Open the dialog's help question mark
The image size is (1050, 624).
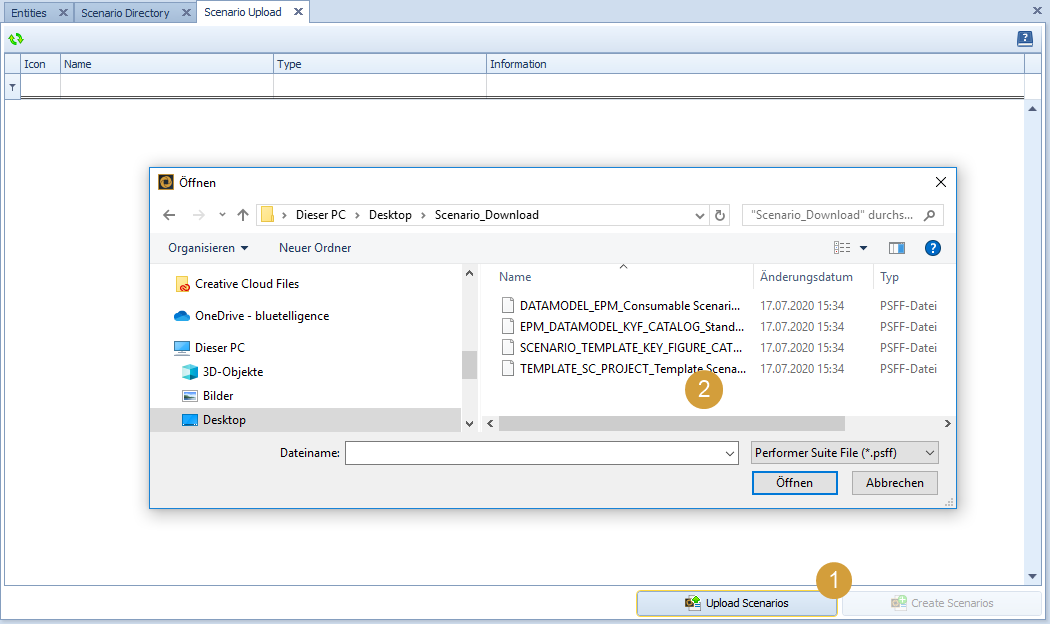pyautogui.click(x=932, y=247)
